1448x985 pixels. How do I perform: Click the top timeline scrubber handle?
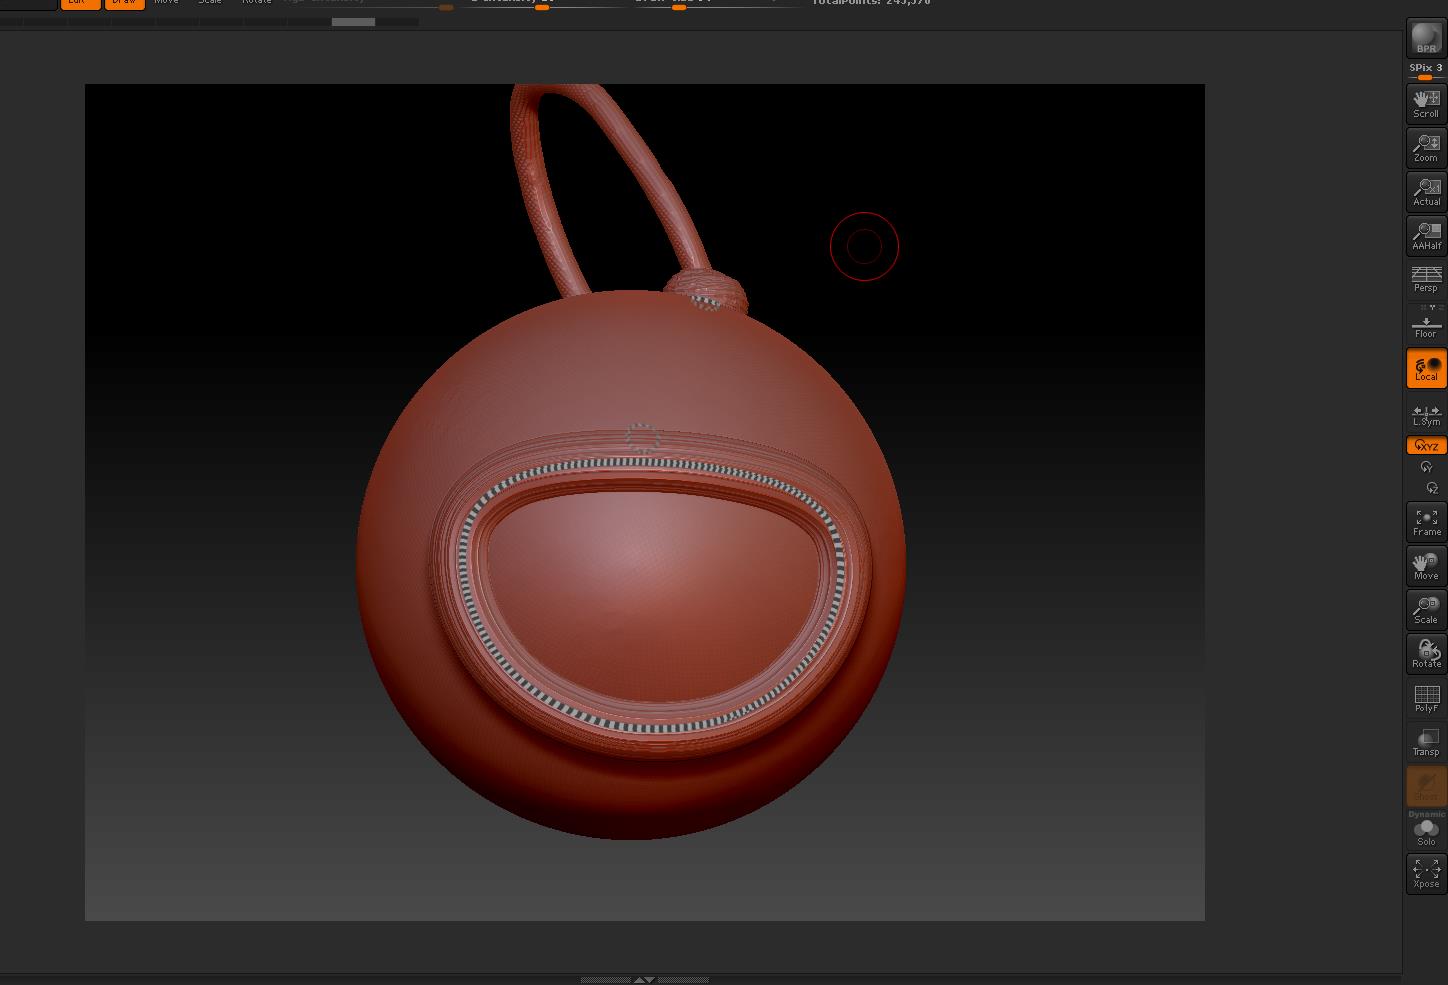coord(353,22)
